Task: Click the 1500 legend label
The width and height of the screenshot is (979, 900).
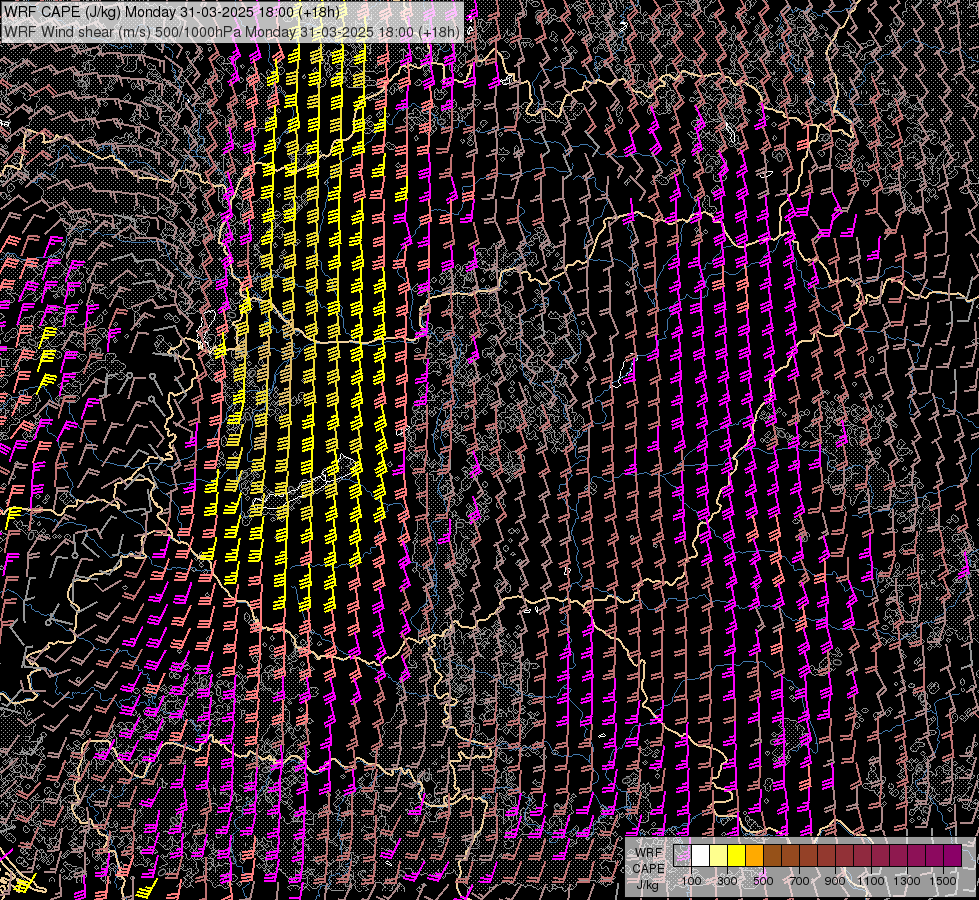Action: (x=943, y=881)
